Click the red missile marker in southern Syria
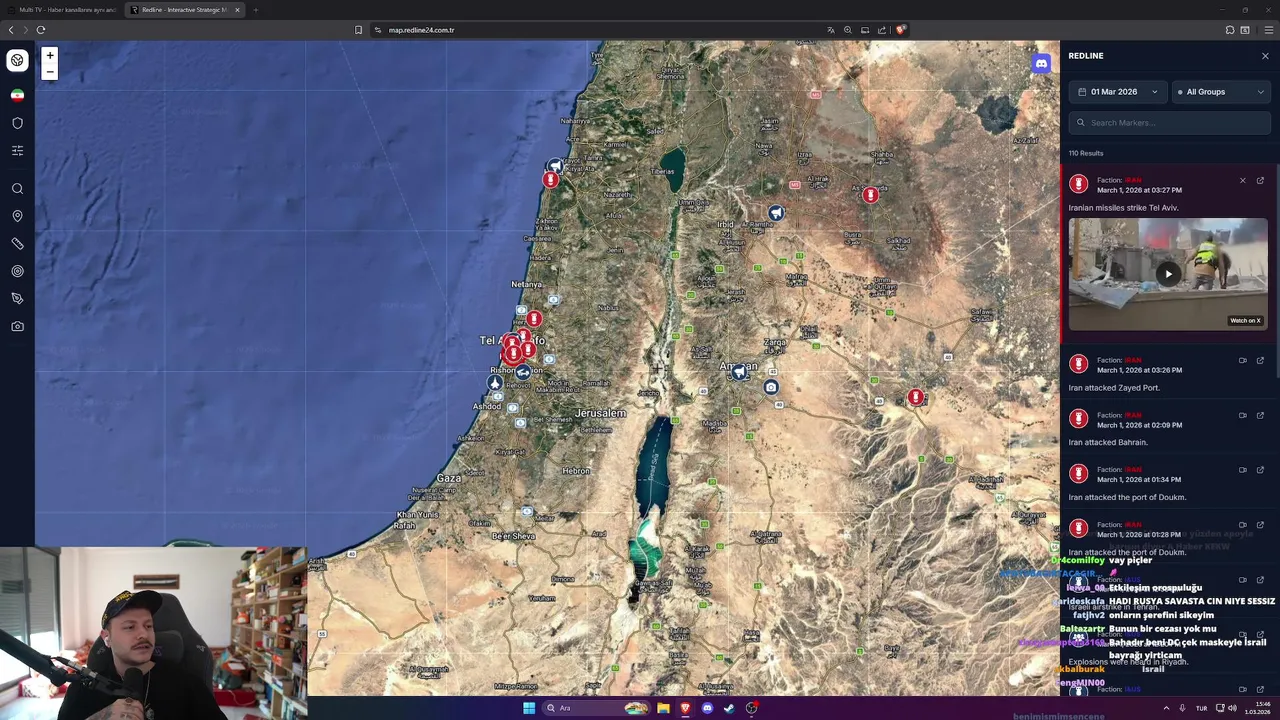 (871, 195)
